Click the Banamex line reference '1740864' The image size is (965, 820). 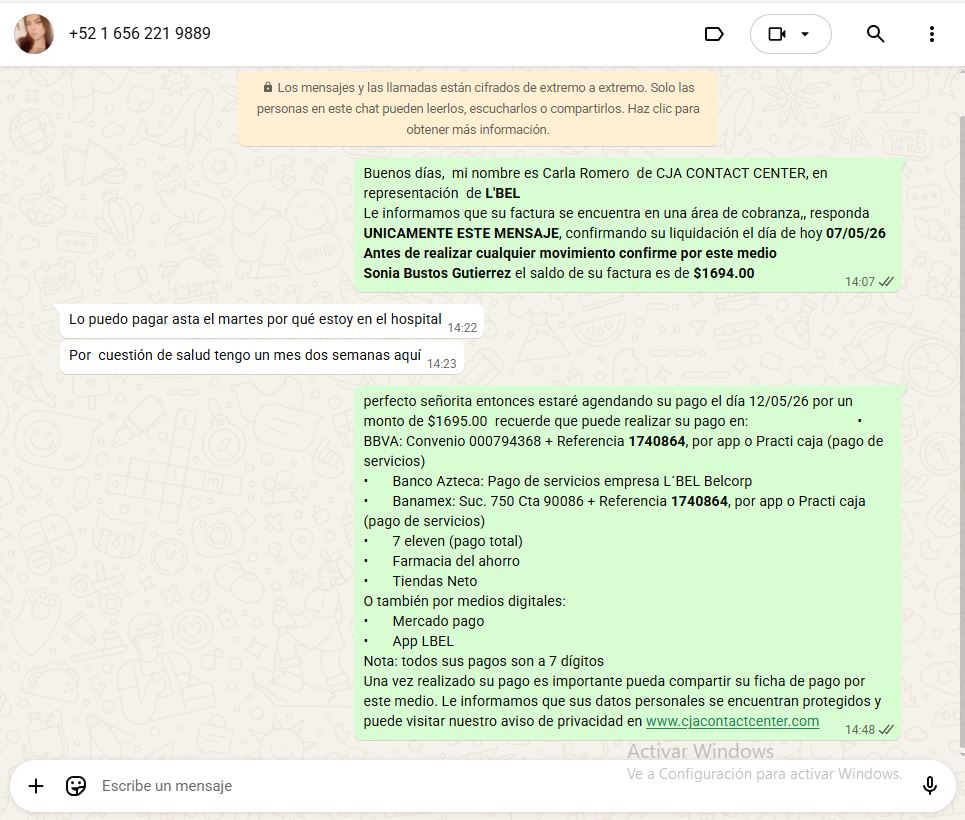click(x=699, y=501)
